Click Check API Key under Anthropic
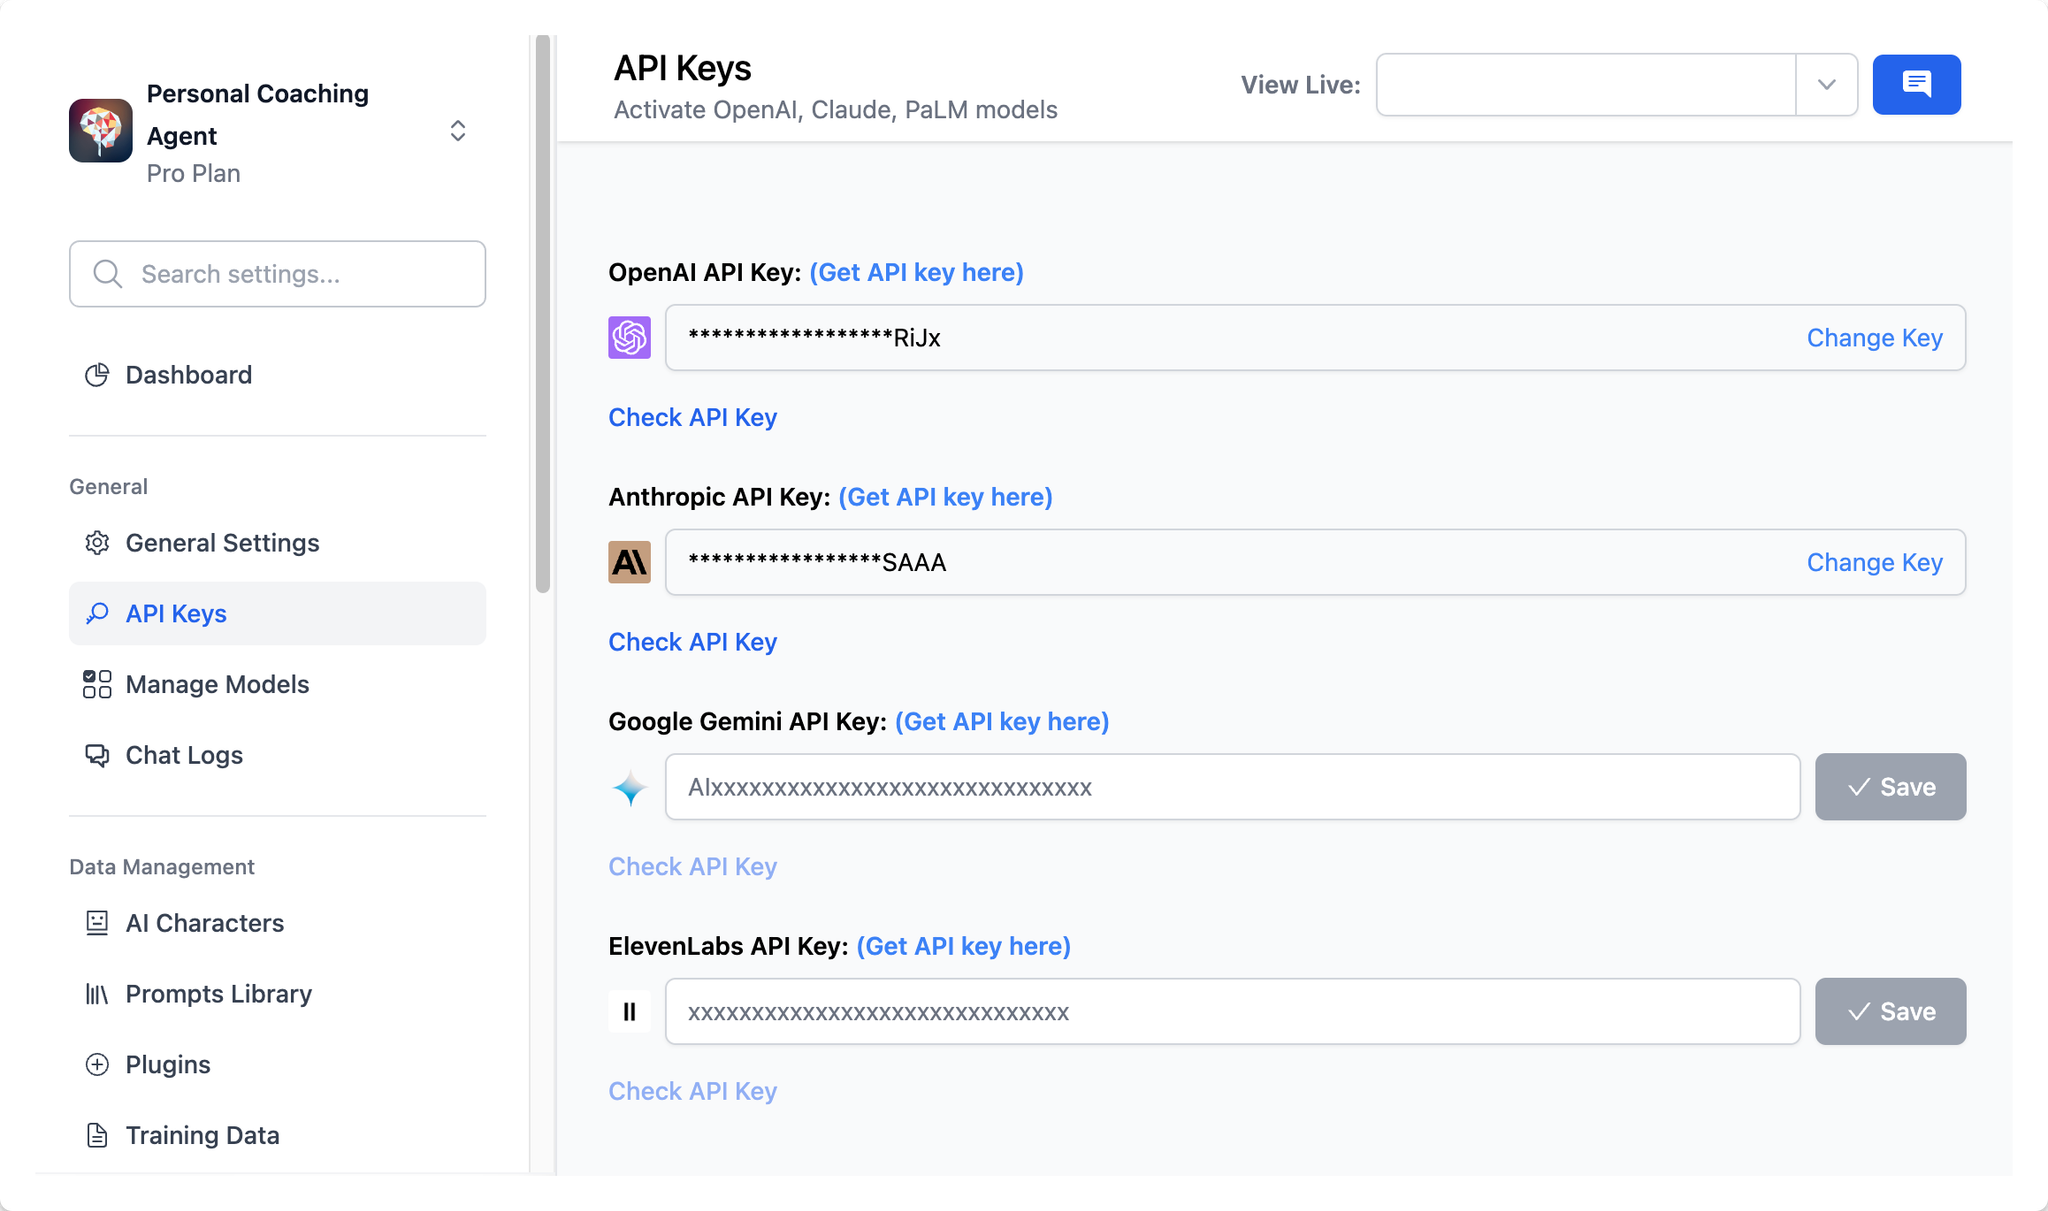2048x1211 pixels. [692, 642]
